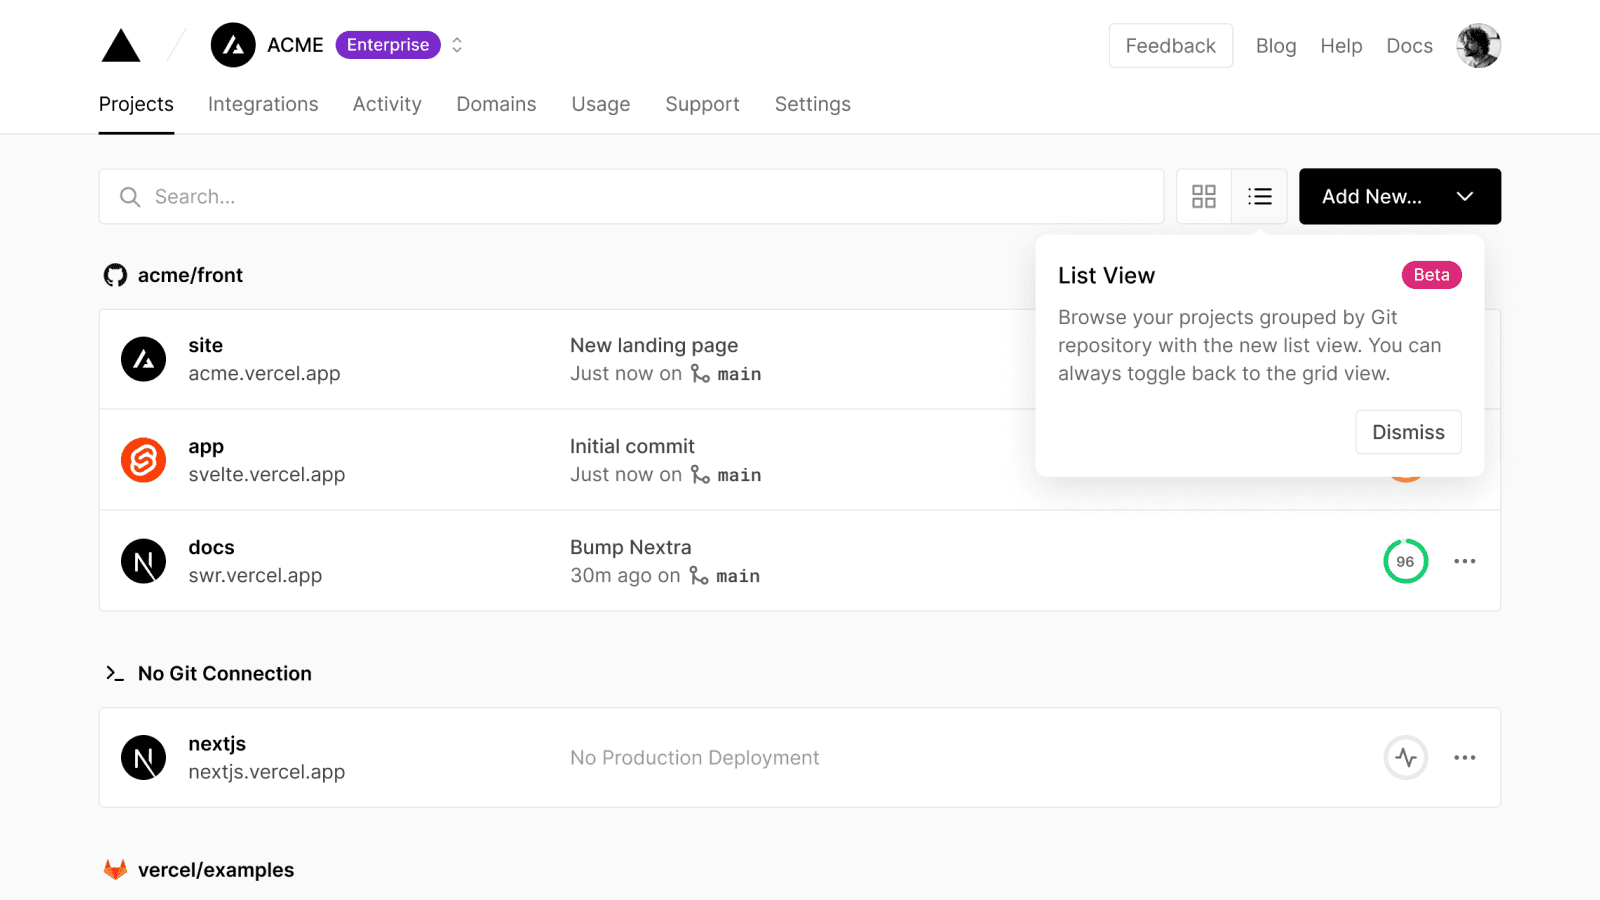The image size is (1600, 900).
Task: Click the 96 score gauge for docs
Action: click(1405, 561)
